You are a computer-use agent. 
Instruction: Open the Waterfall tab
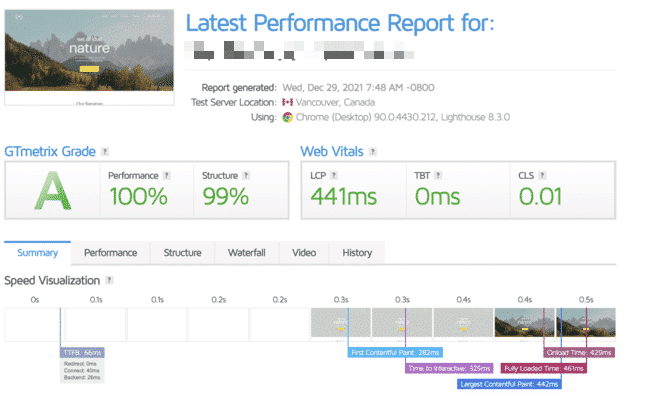[247, 253]
